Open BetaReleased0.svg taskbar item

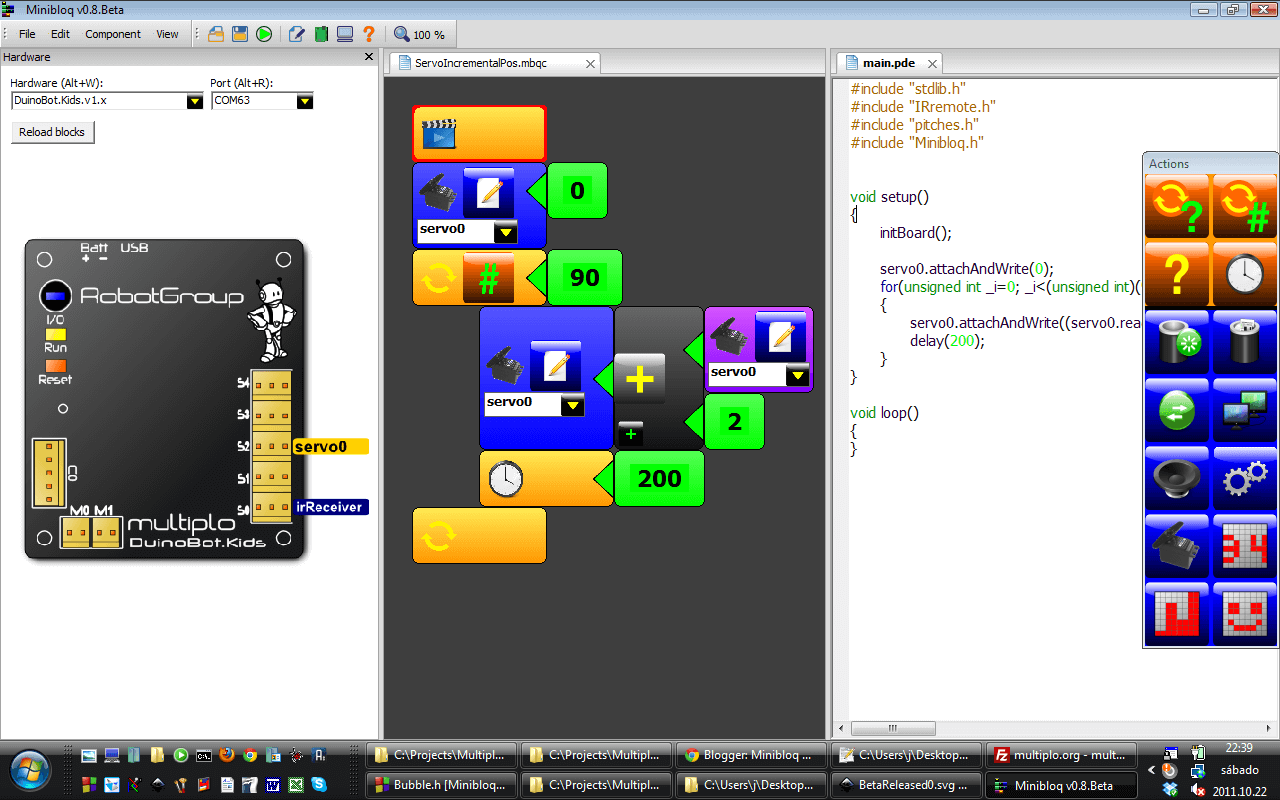(x=906, y=785)
